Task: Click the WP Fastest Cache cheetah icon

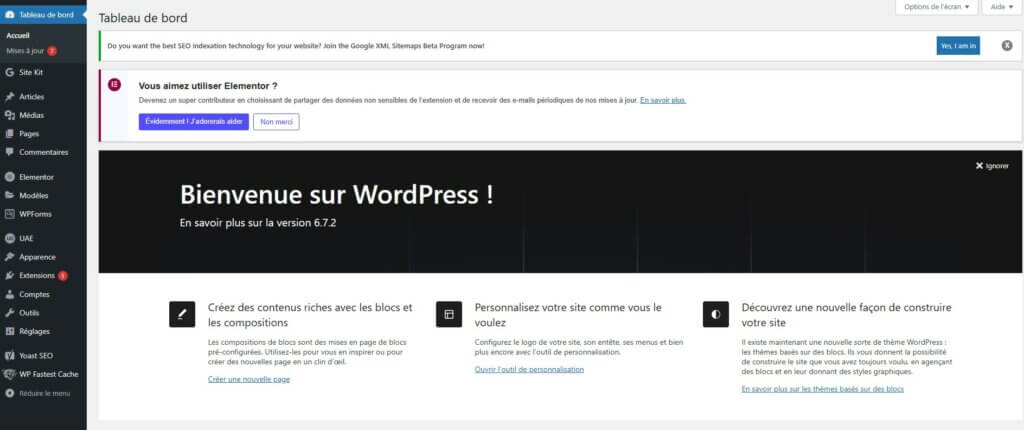Action: click(x=9, y=374)
